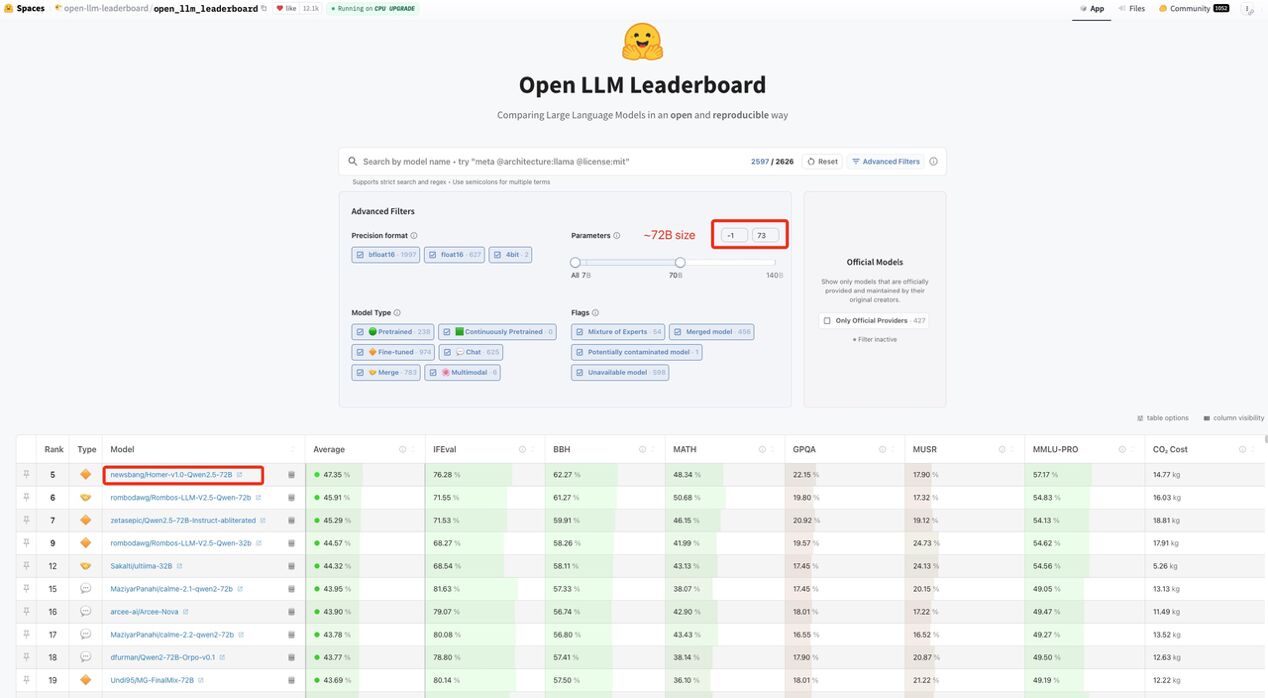Collapse the Advanced Filters panel toggle

coord(885,161)
